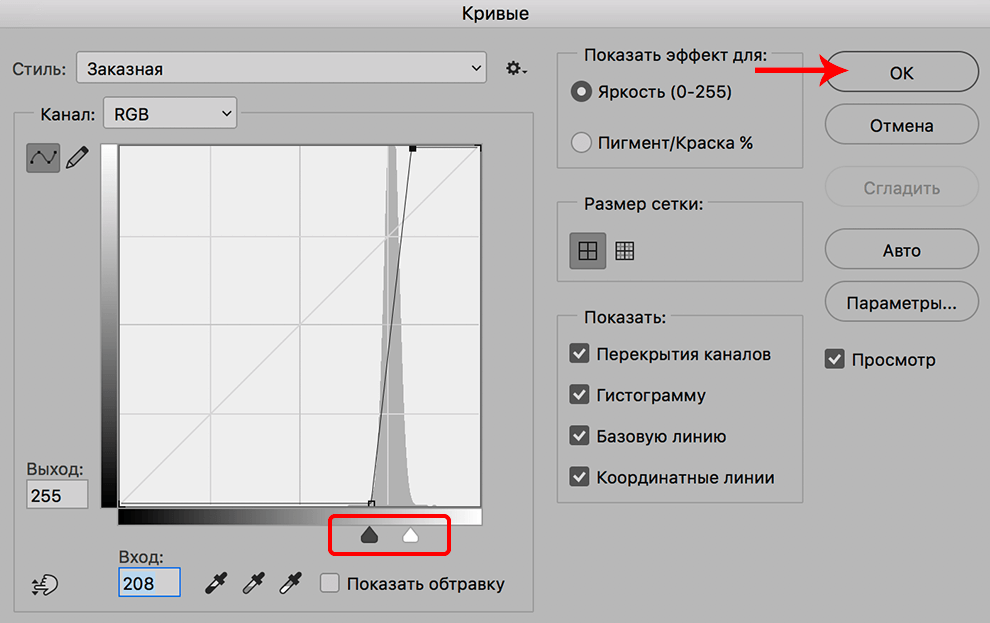Click the Вход input field with 208
Screen dimensions: 990x623
pos(150,583)
